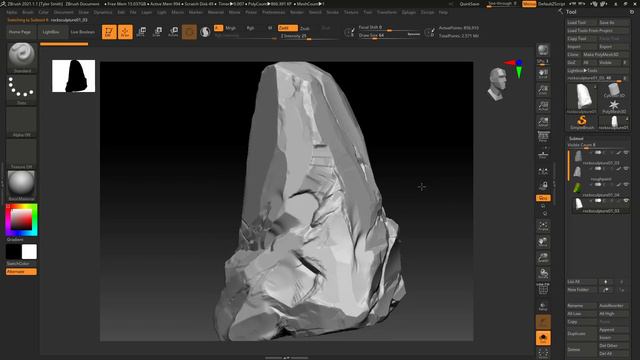Toggle the orange Qxyz rotation button
640x360 pixels.
tap(543, 198)
